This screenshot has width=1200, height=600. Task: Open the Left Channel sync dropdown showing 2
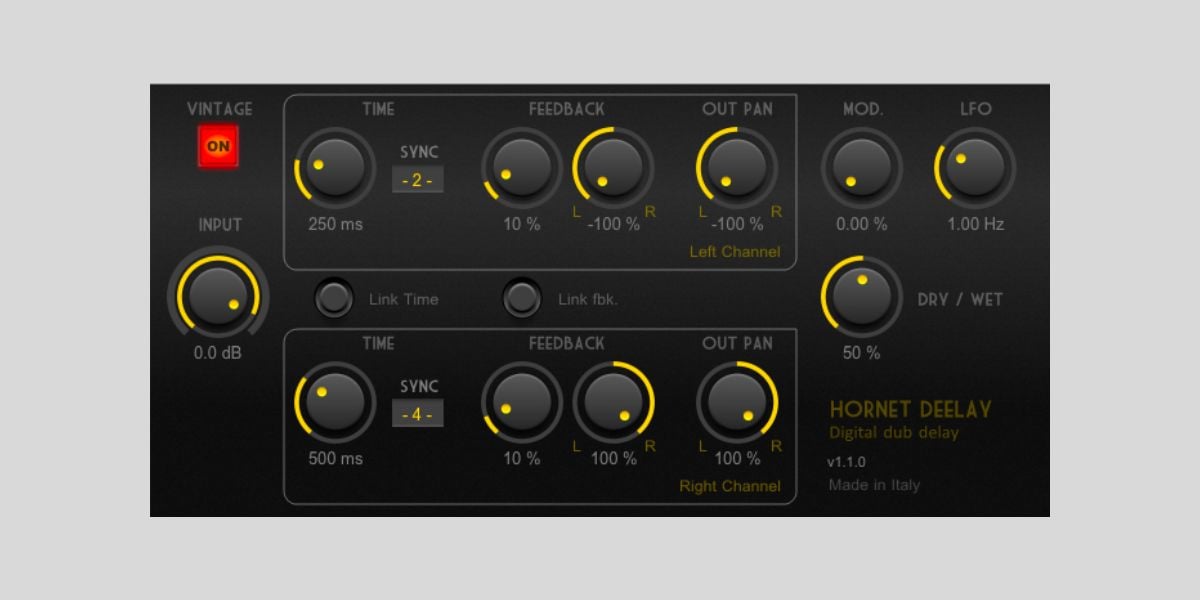click(x=417, y=180)
